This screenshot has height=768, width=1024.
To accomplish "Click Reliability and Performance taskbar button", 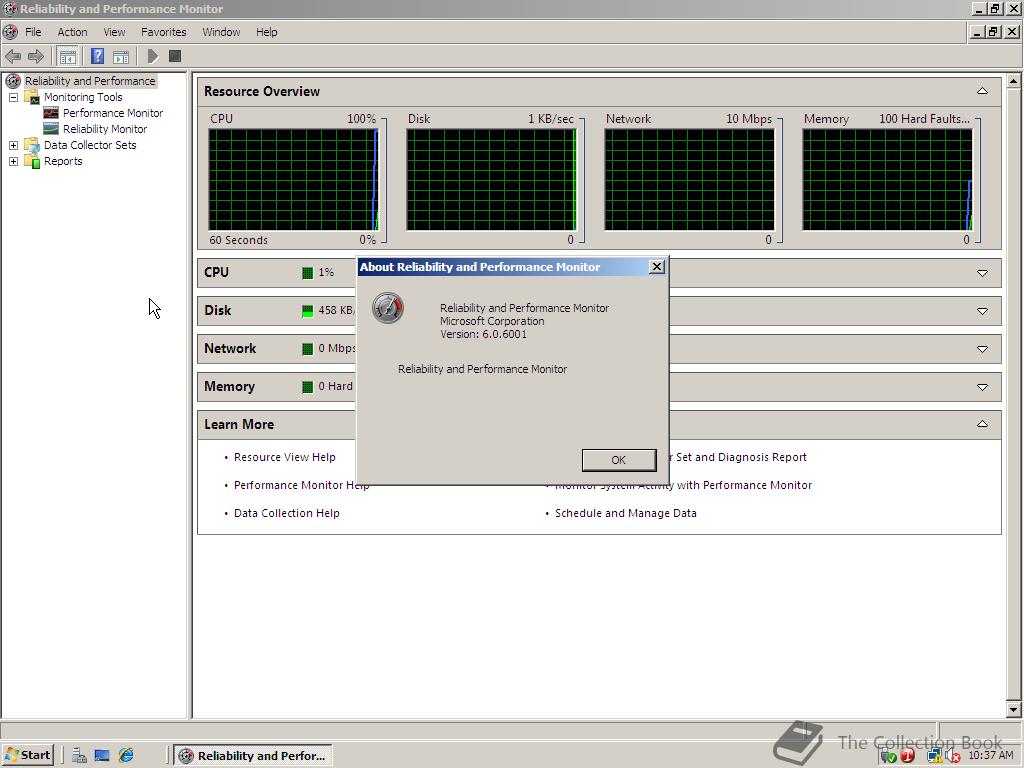I will coord(253,756).
